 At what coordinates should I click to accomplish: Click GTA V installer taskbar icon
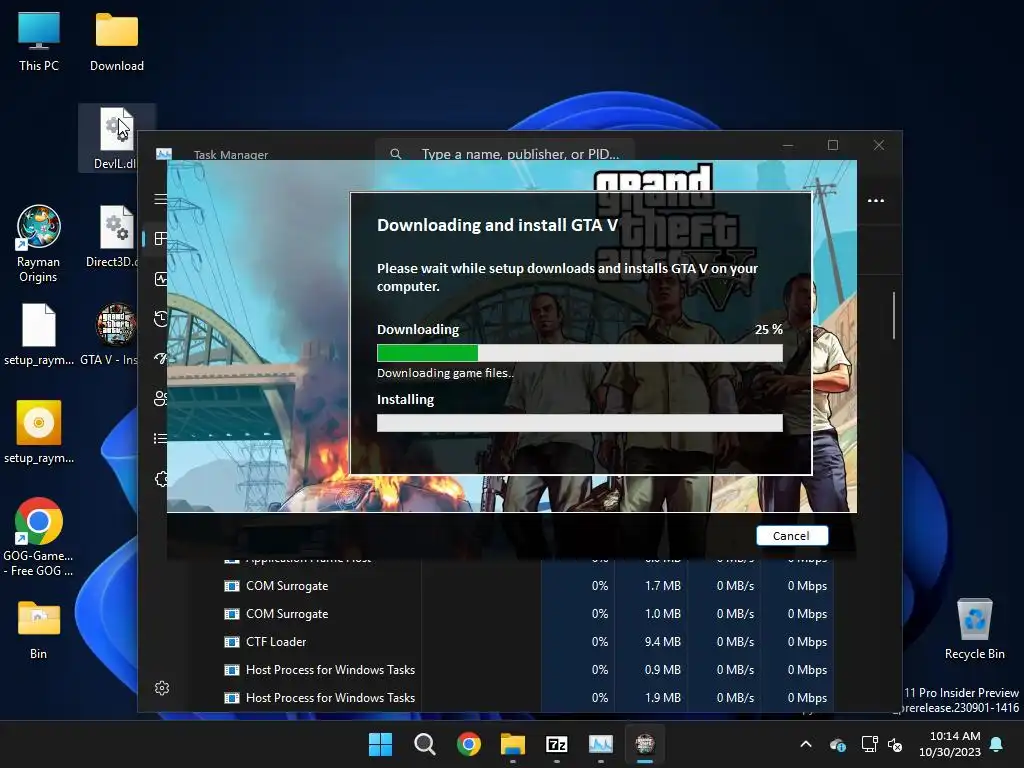coord(645,744)
